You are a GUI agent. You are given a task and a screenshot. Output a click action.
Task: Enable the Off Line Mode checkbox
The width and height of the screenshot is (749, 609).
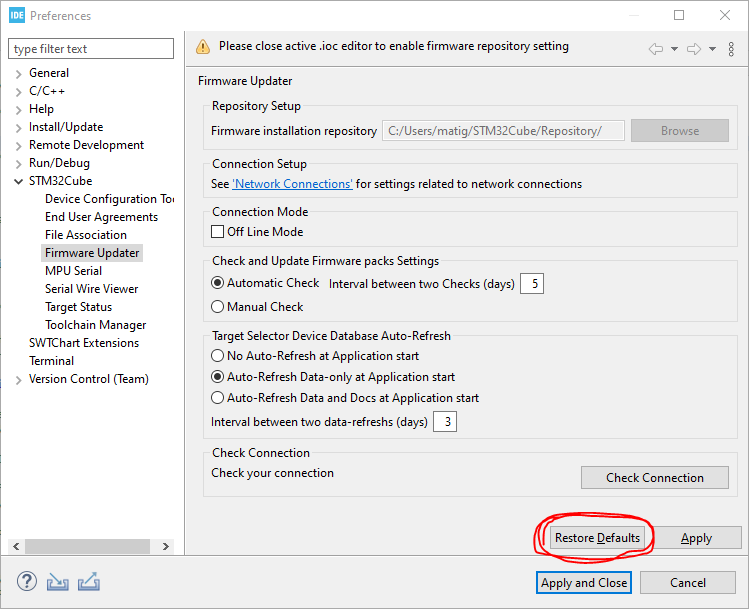click(218, 232)
